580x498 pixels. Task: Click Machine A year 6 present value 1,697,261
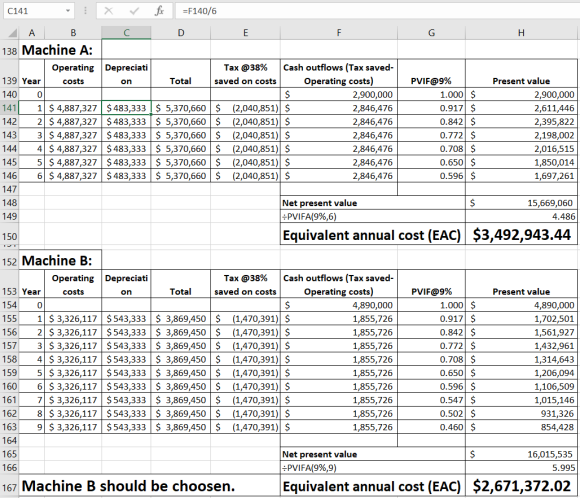(x=521, y=176)
